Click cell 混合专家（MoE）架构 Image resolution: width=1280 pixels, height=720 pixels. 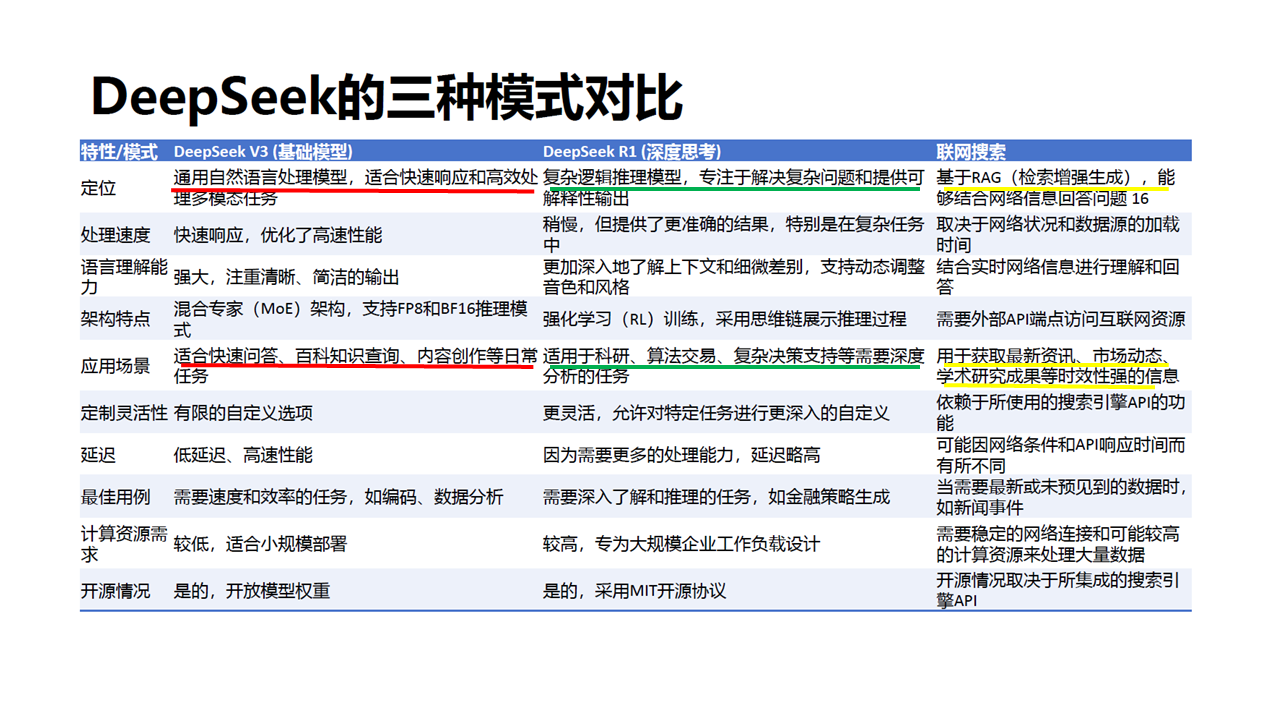(351, 319)
